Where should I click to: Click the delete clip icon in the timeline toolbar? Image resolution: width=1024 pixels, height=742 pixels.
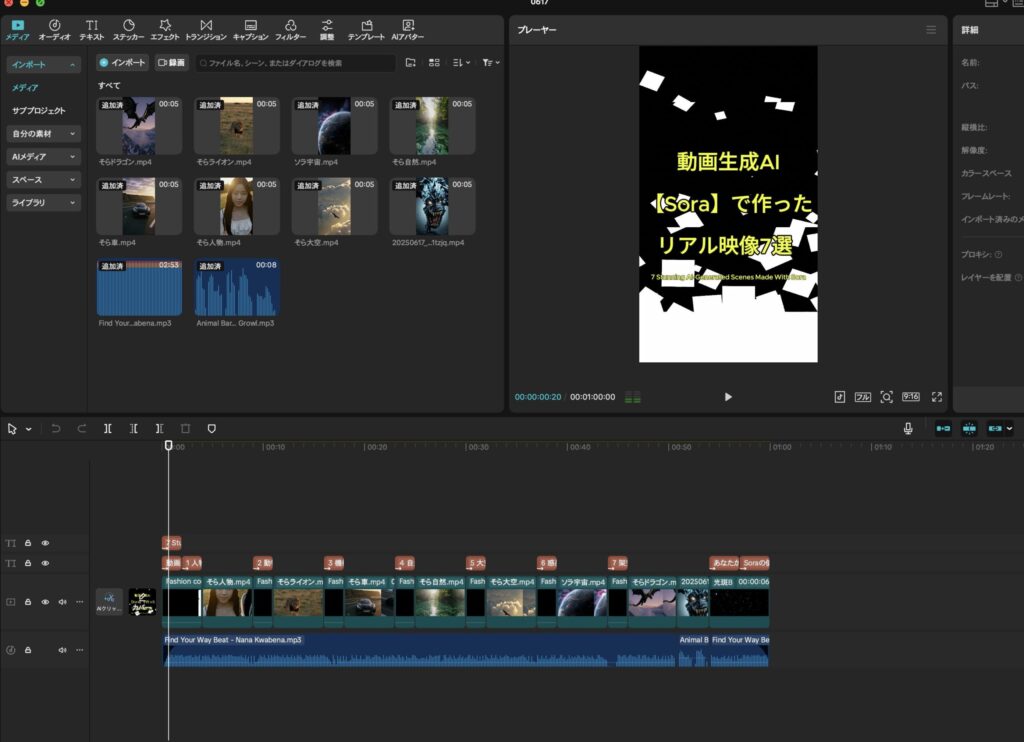[185, 429]
